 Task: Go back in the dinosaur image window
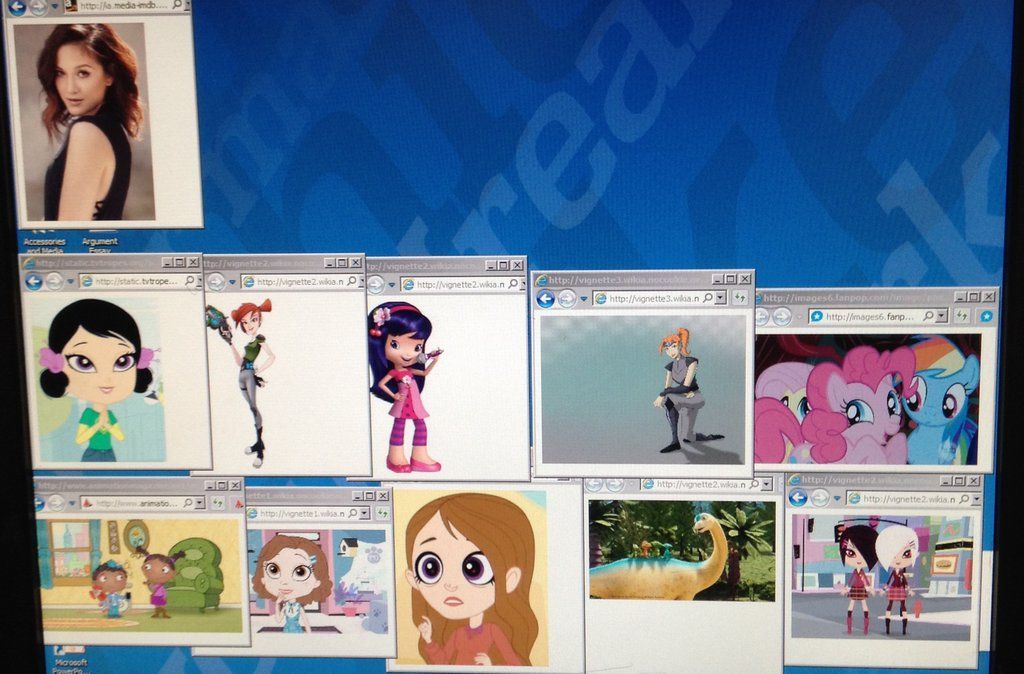(594, 484)
